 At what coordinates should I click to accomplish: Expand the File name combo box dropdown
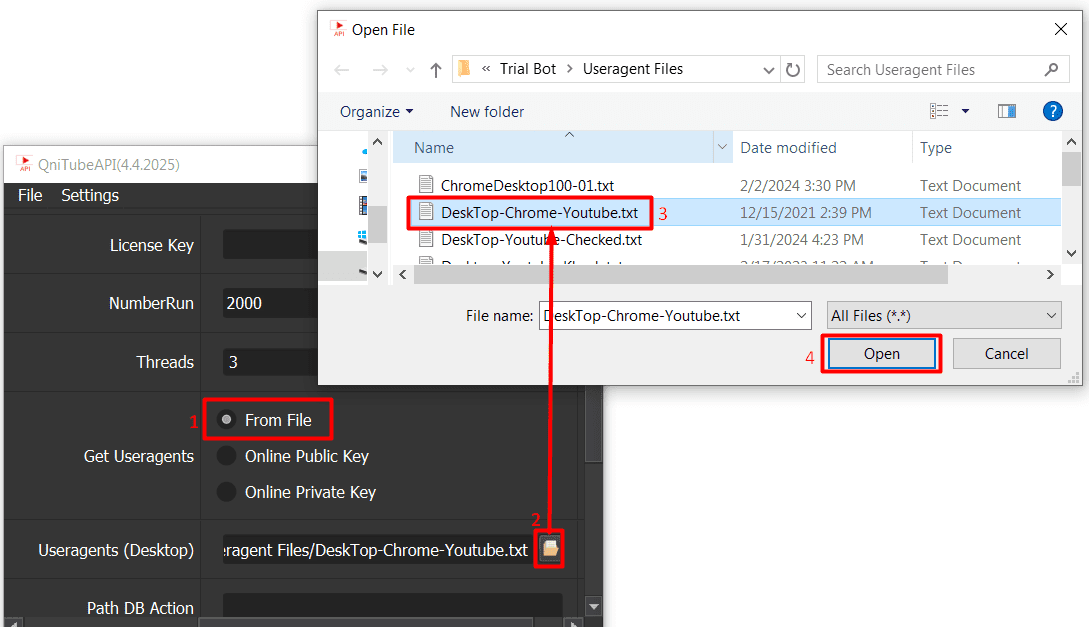pos(801,316)
